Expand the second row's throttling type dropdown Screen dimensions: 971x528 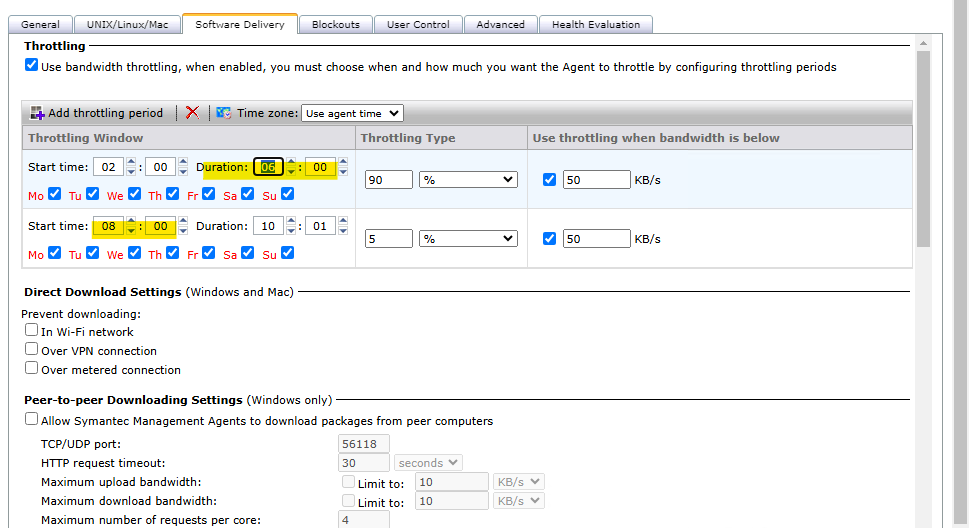click(468, 239)
